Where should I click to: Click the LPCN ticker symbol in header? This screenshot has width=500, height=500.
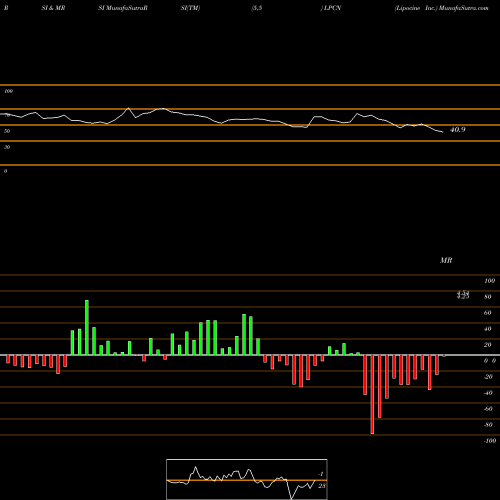click(333, 8)
